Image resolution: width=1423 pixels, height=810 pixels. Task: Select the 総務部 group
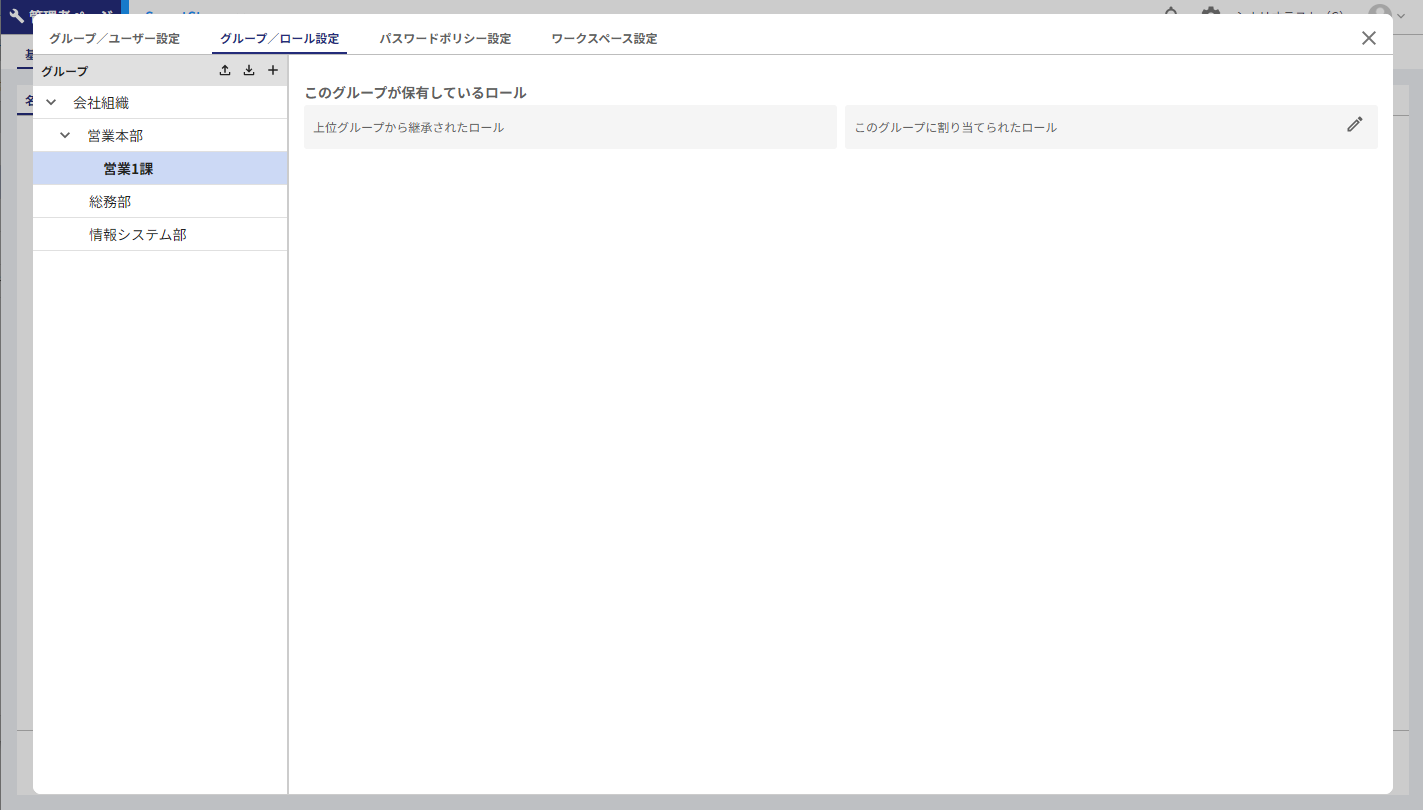click(110, 202)
